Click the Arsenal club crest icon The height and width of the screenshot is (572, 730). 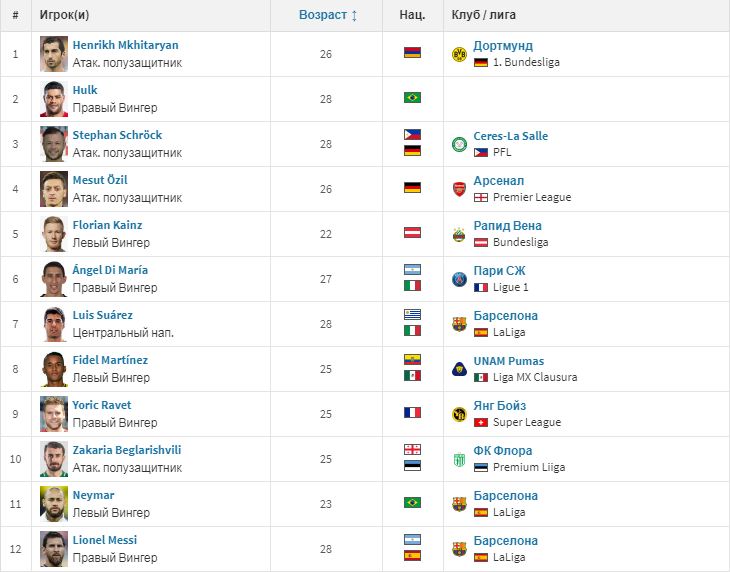(459, 189)
